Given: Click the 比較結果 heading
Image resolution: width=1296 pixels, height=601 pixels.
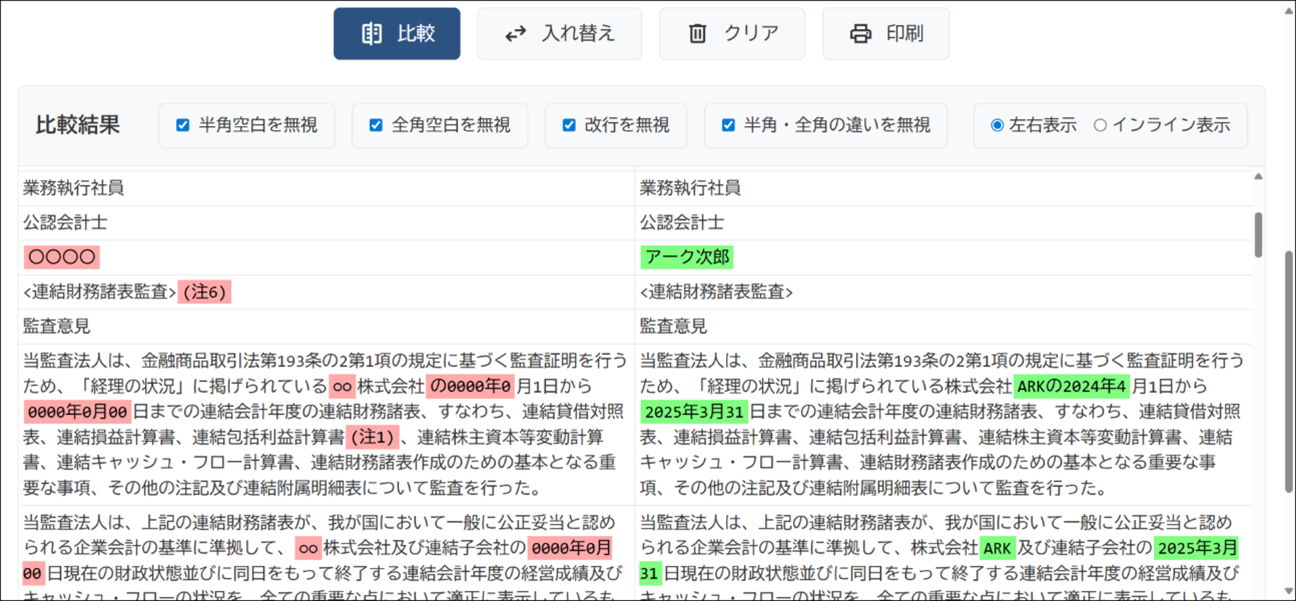Looking at the screenshot, I should pos(78,125).
